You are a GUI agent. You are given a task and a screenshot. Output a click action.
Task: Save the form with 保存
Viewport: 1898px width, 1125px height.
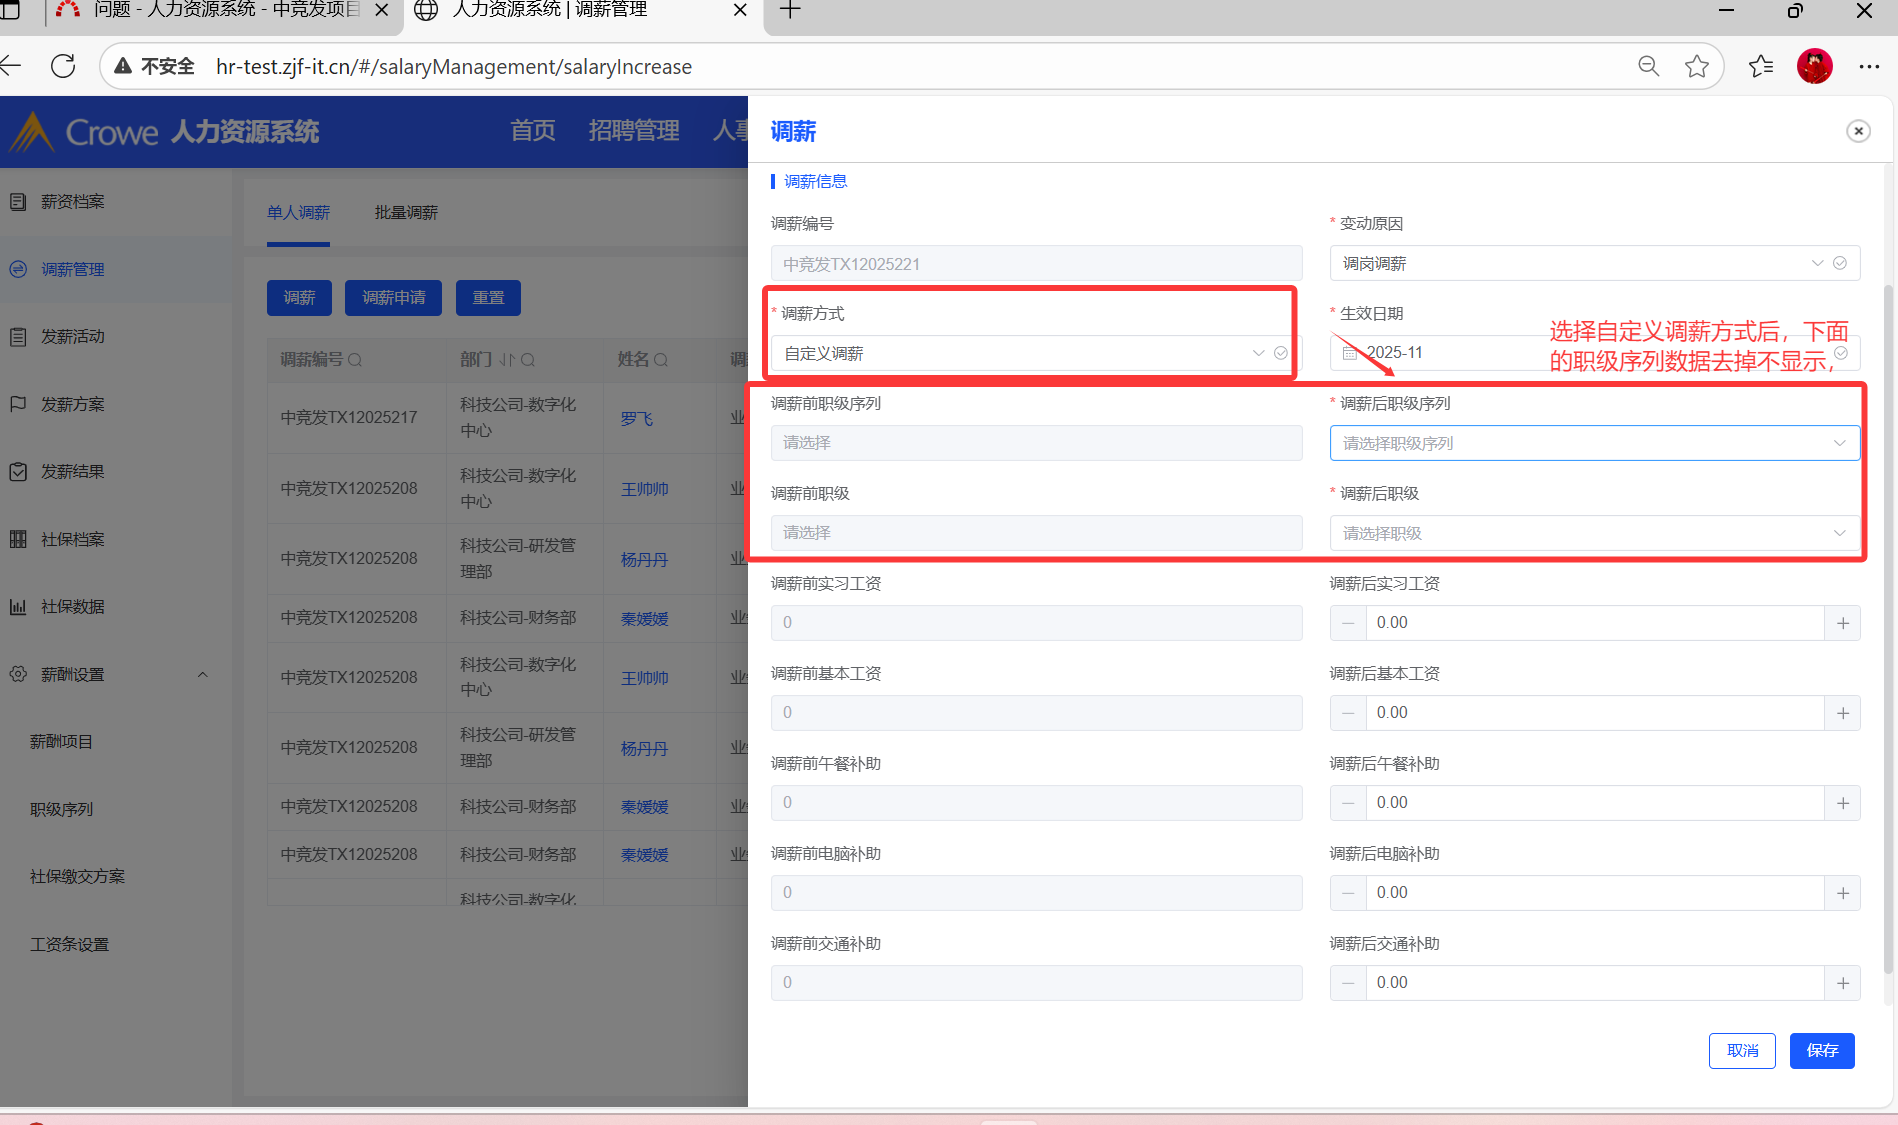point(1822,1051)
